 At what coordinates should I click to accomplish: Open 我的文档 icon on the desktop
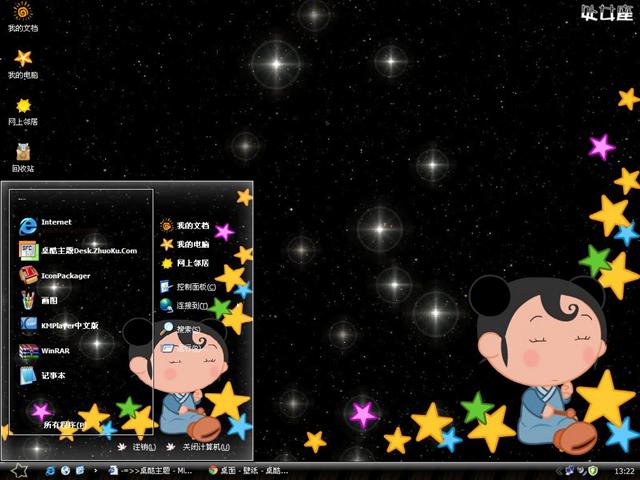tap(23, 17)
